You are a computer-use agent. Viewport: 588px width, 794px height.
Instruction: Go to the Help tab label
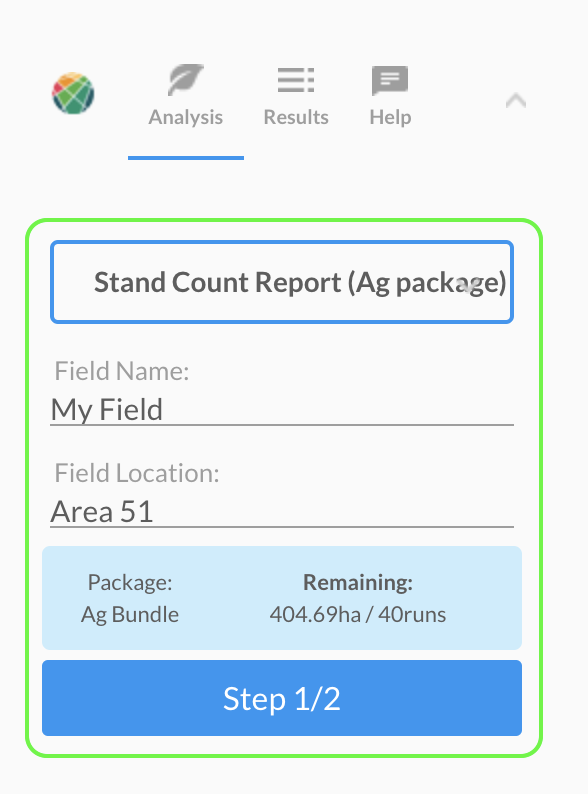tap(390, 117)
